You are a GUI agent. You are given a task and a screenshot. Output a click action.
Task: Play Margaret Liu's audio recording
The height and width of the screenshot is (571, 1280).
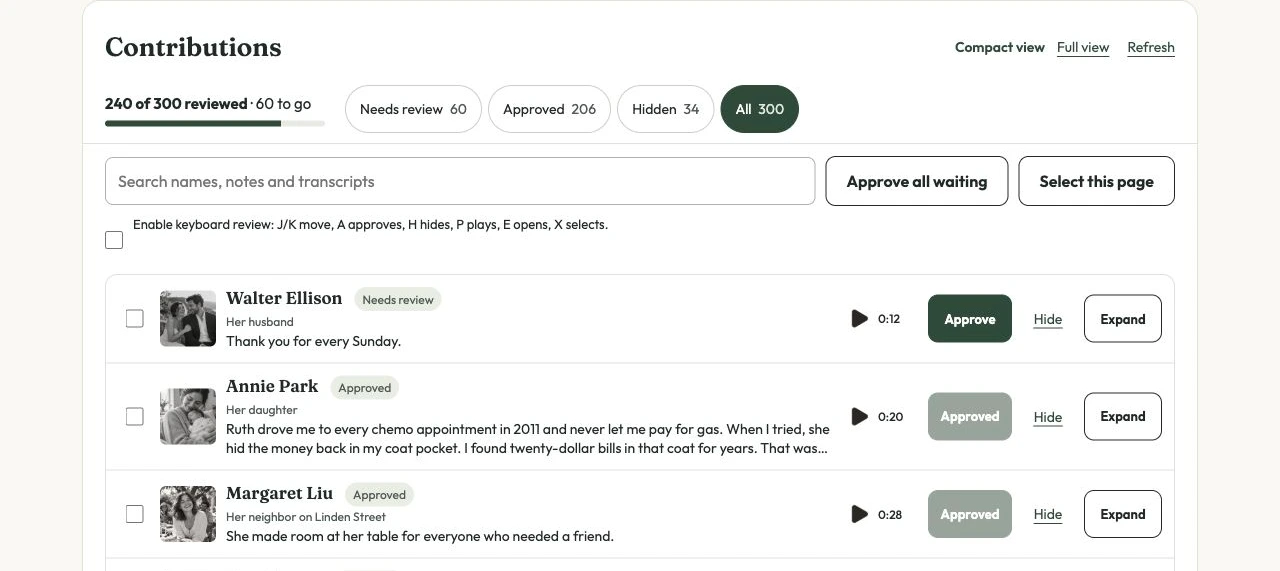(x=859, y=514)
